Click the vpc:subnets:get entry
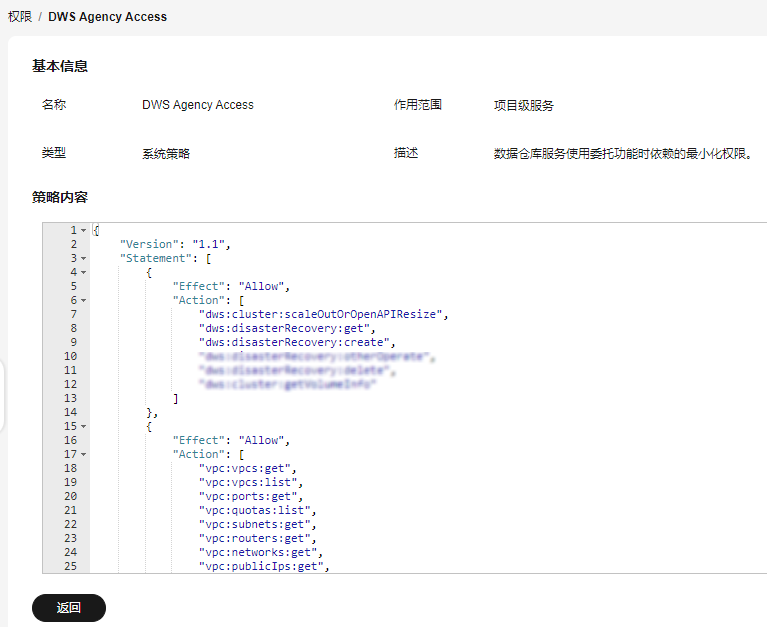The height and width of the screenshot is (627, 767). tap(257, 524)
